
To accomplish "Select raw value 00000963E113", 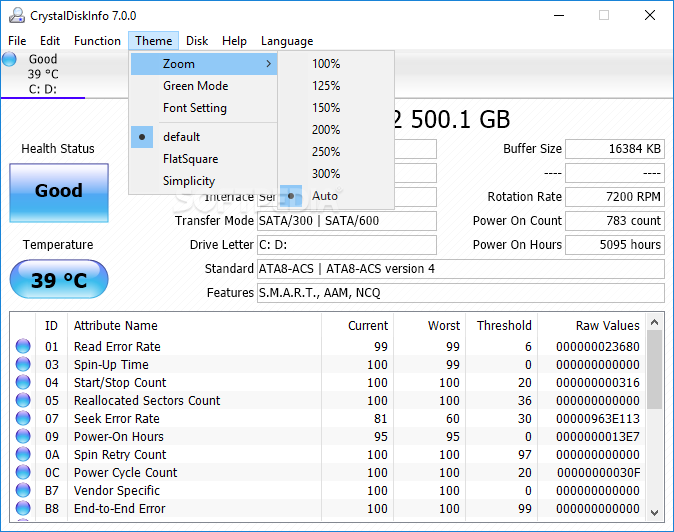I will pos(598,419).
